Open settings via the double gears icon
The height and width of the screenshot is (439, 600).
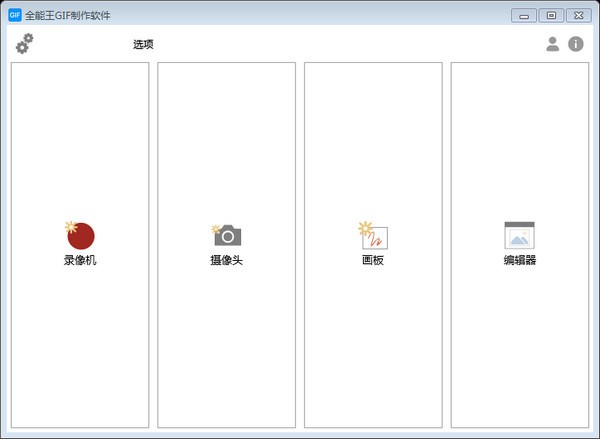24,44
